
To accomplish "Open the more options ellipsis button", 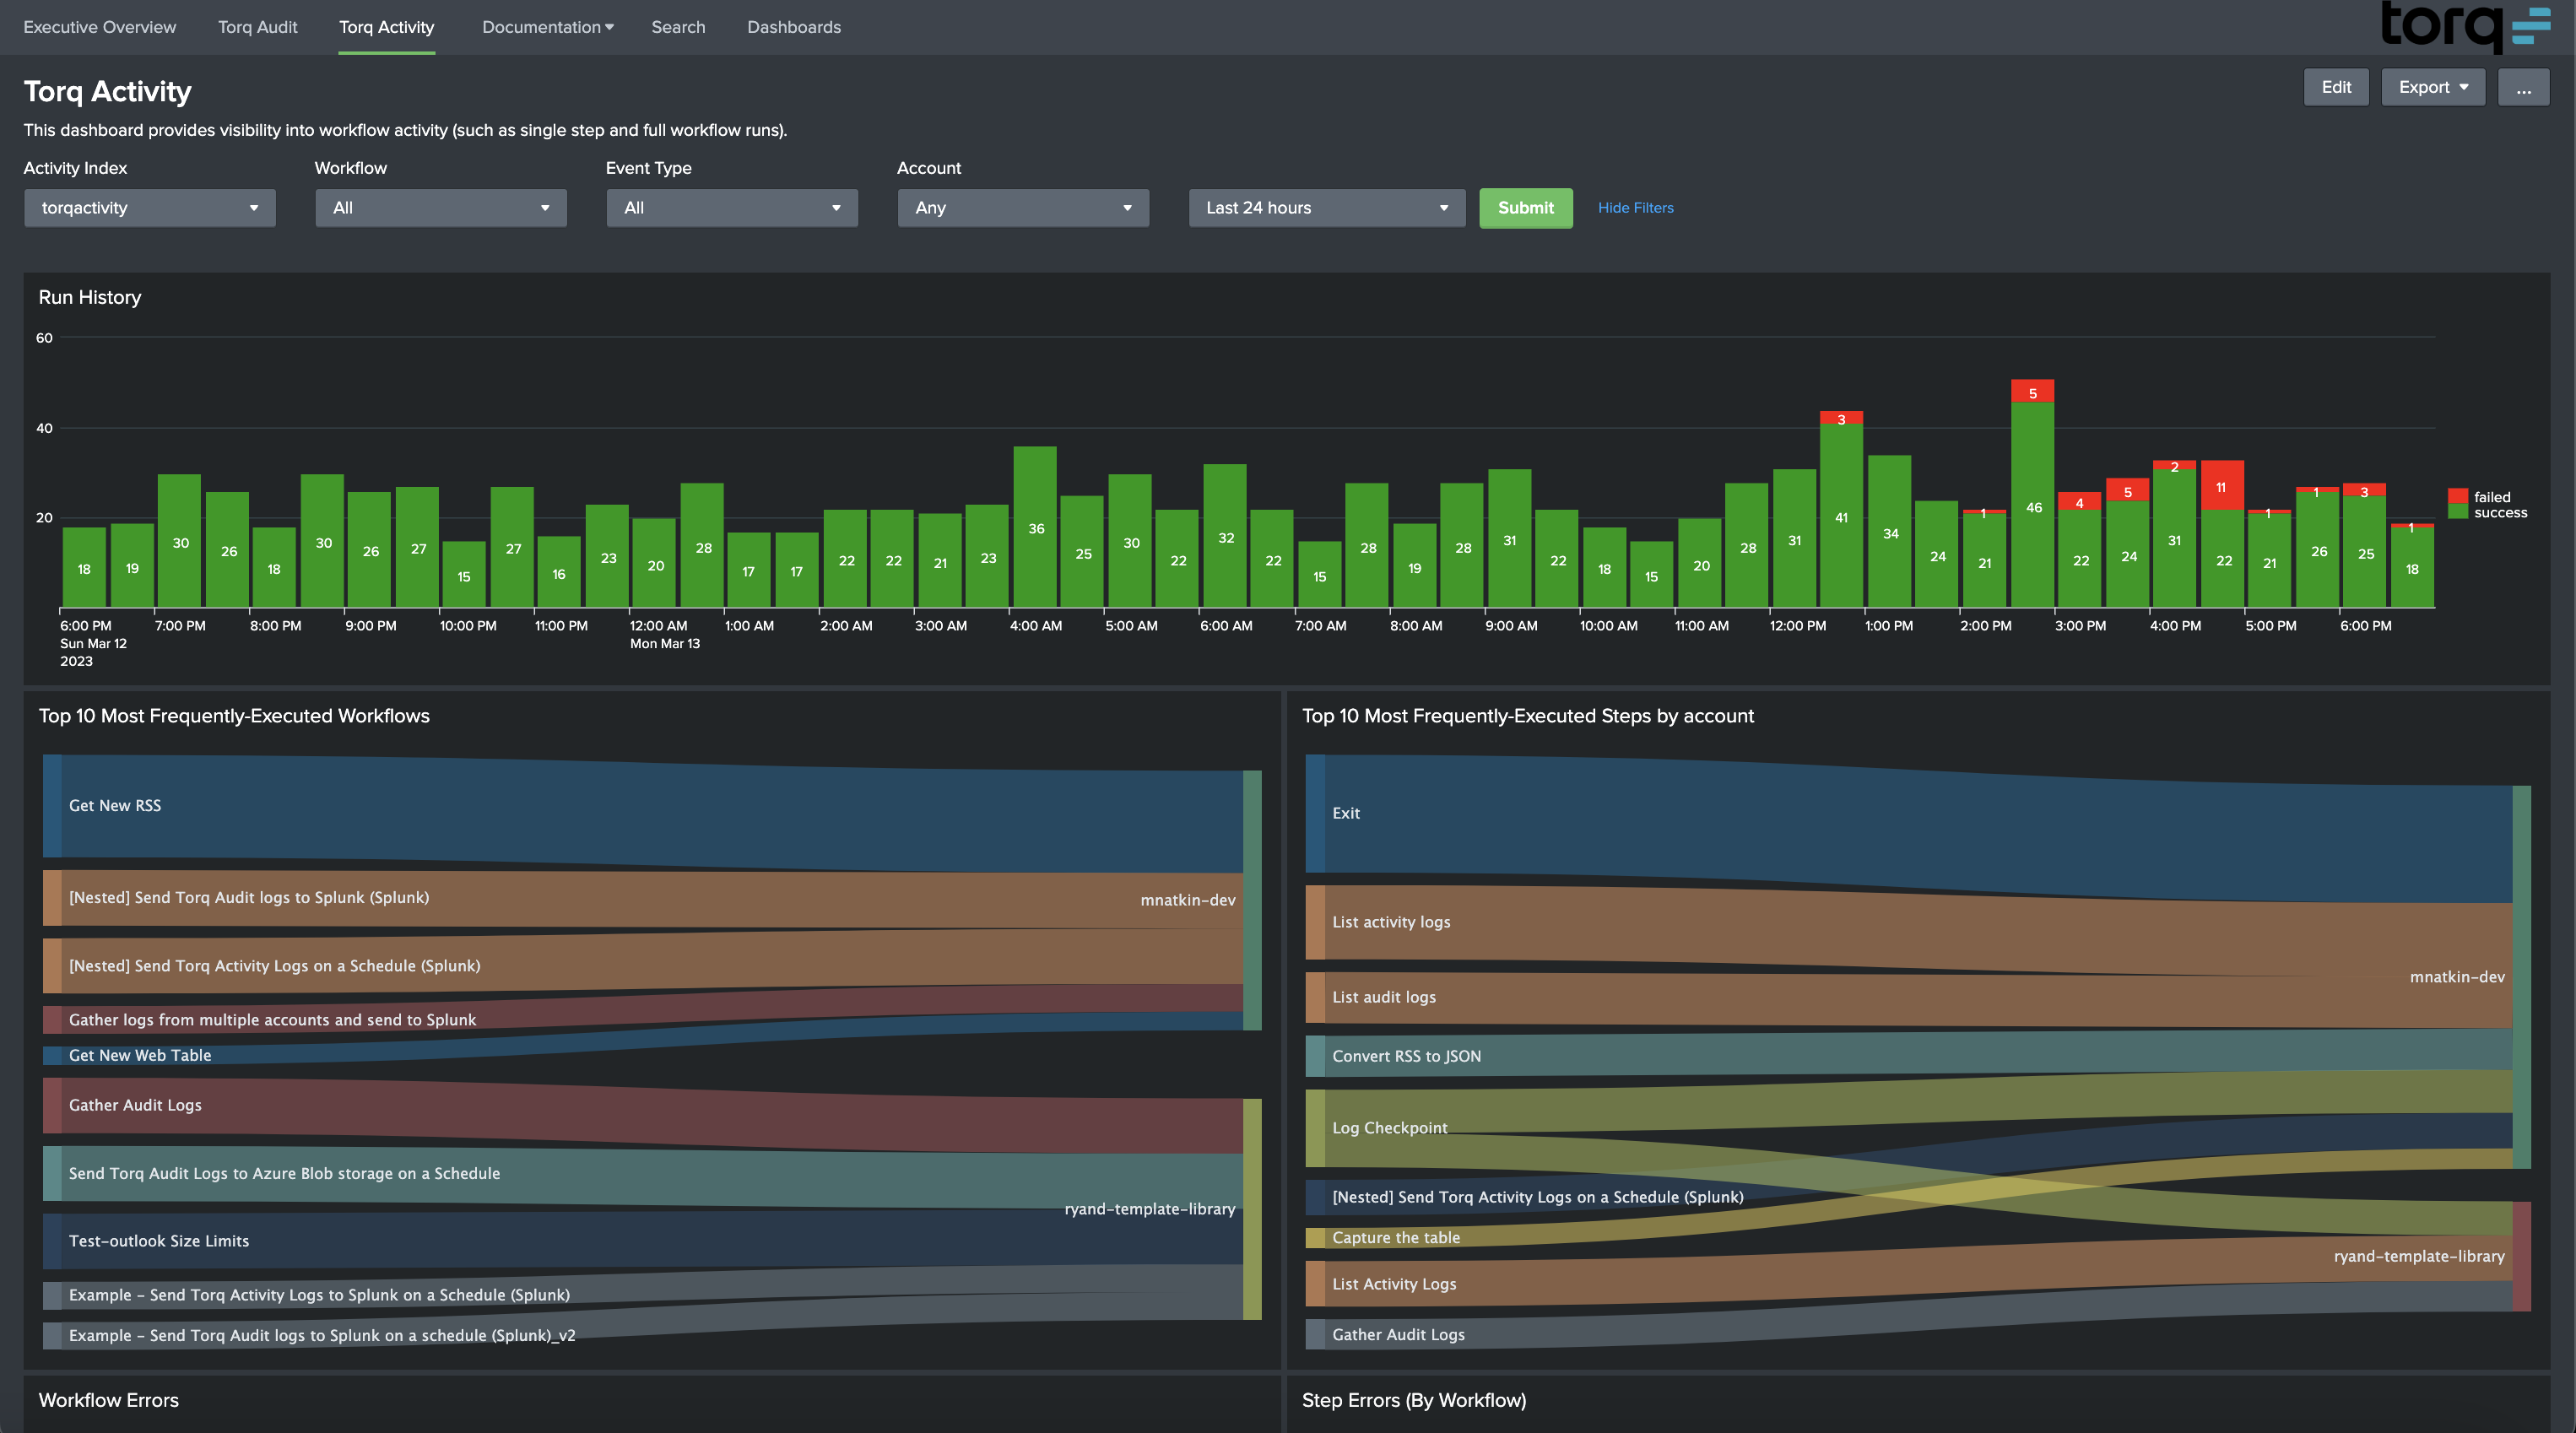I will (2523, 87).
